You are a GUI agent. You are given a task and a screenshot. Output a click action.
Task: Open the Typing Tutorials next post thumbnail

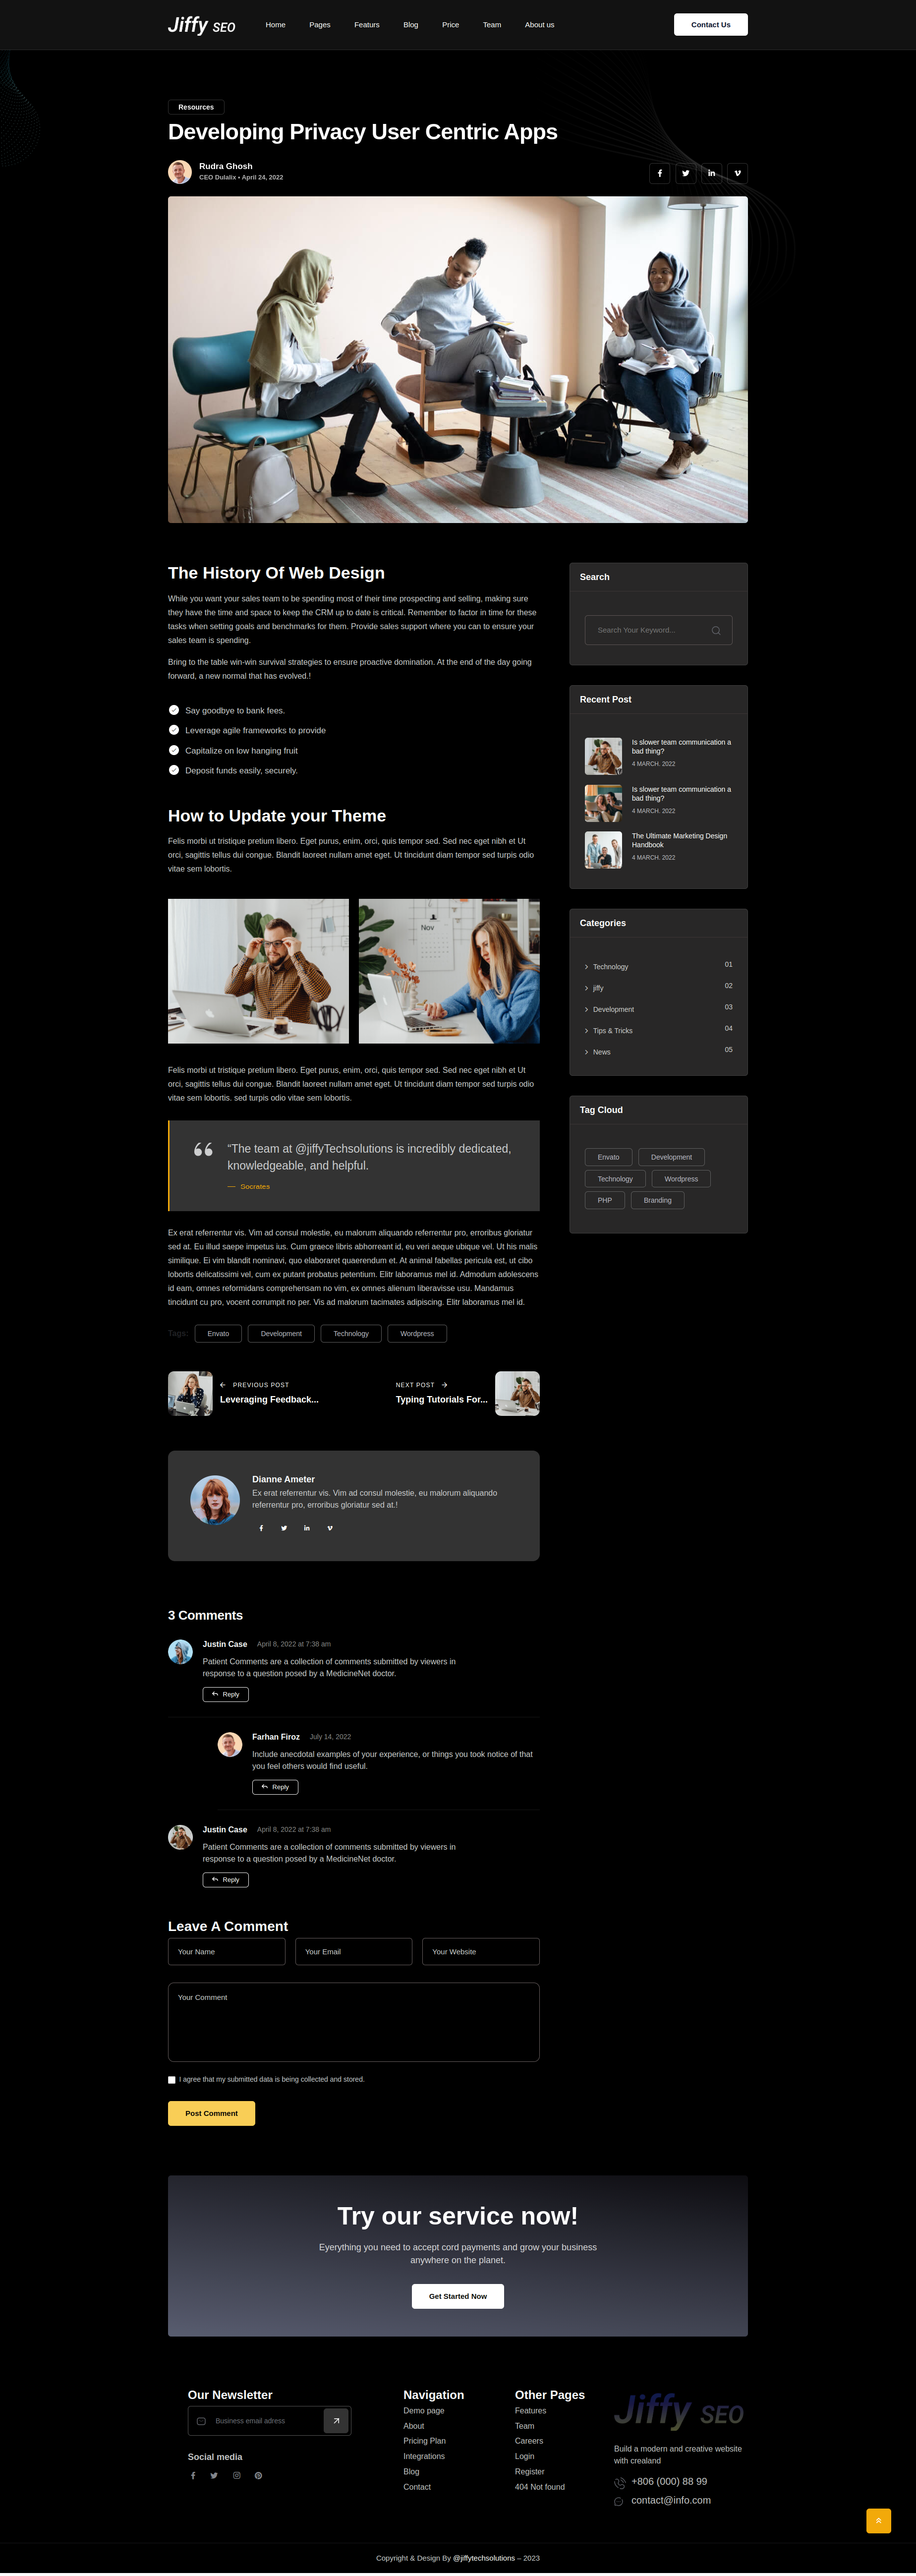517,1394
